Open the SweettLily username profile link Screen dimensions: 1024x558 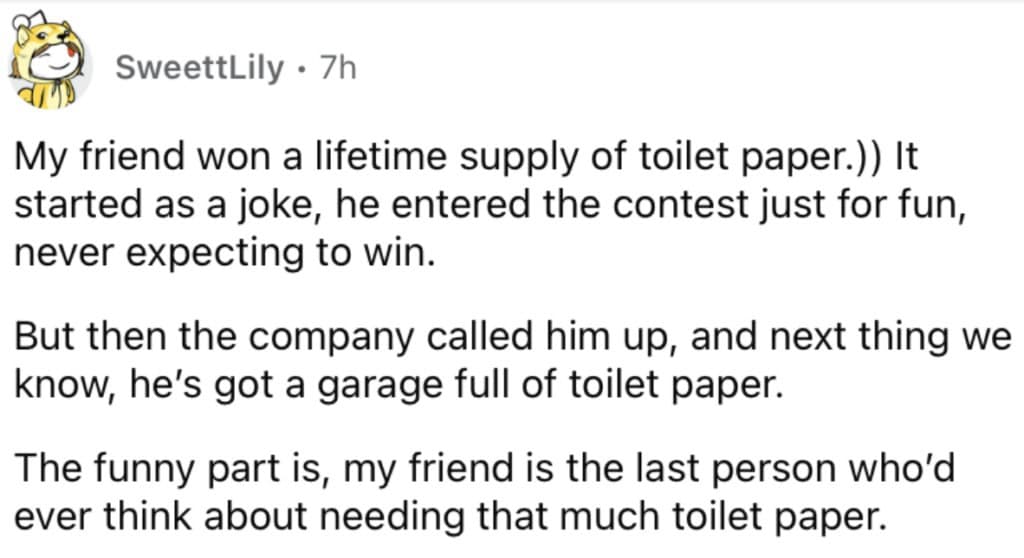click(x=199, y=67)
